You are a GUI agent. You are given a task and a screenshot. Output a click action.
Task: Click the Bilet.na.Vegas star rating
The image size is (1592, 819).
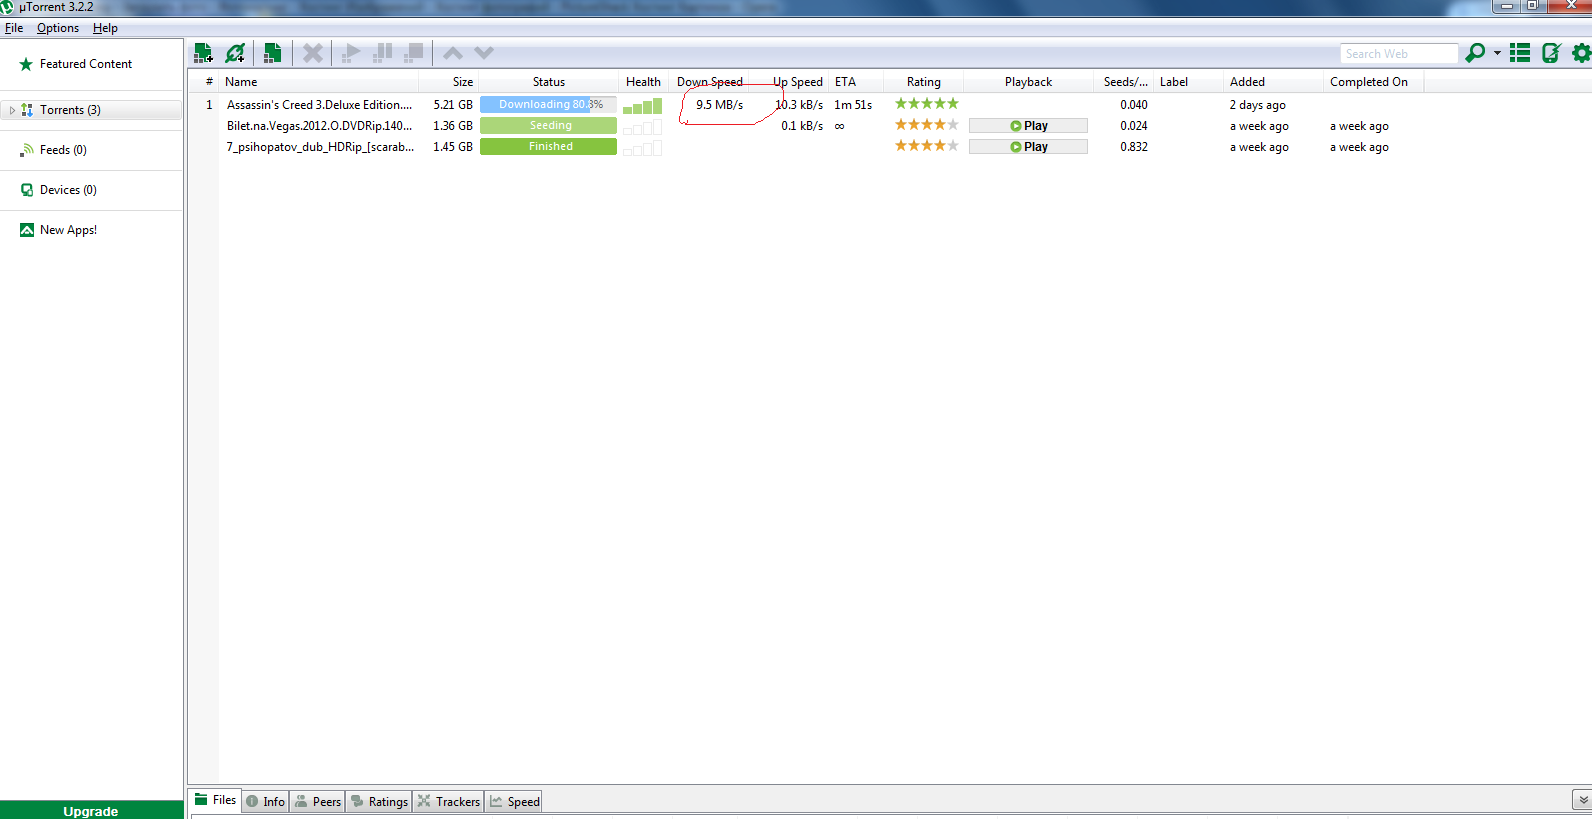(927, 124)
